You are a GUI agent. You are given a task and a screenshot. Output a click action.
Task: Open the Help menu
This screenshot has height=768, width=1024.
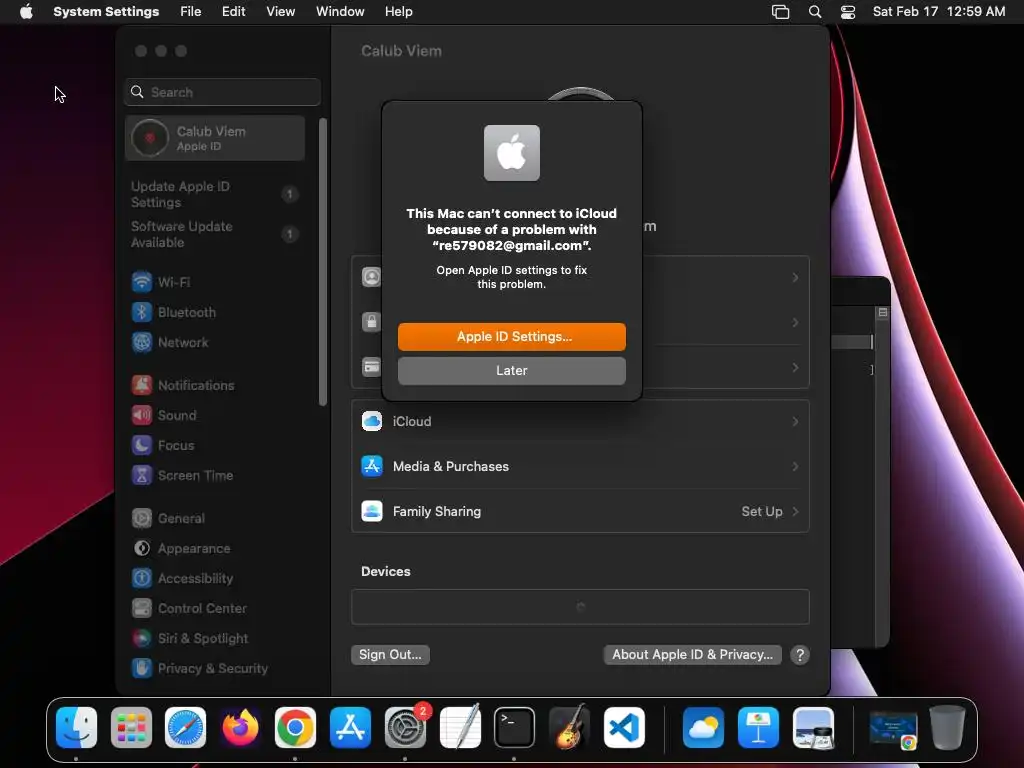398,11
